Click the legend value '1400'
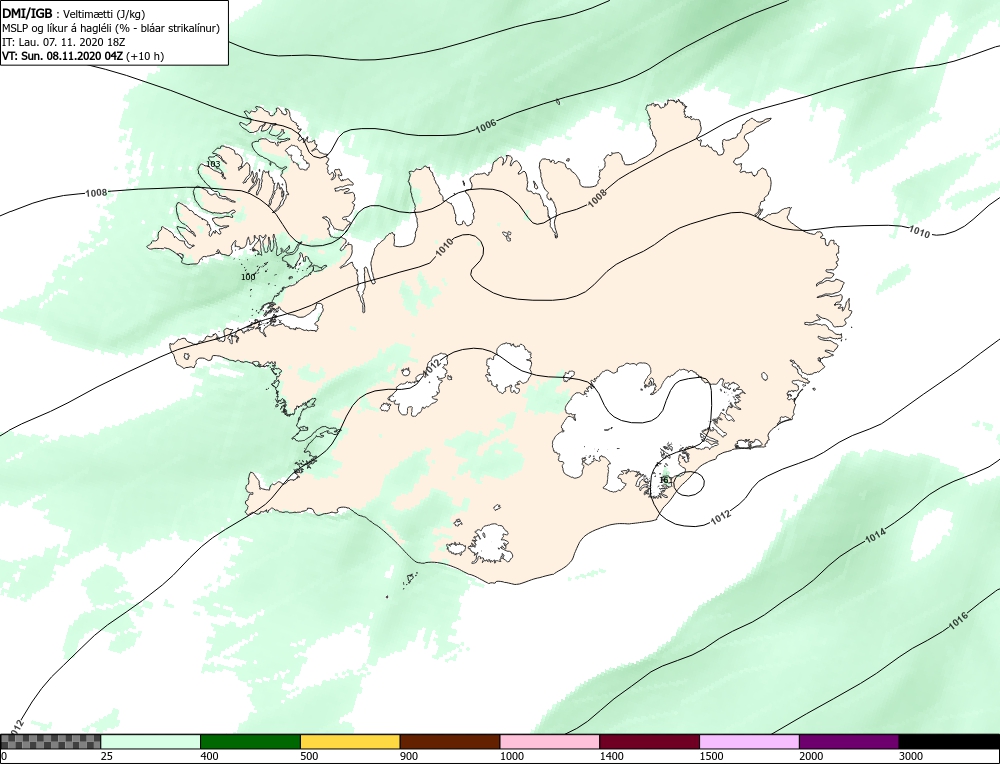This screenshot has width=1000, height=764. point(610,756)
